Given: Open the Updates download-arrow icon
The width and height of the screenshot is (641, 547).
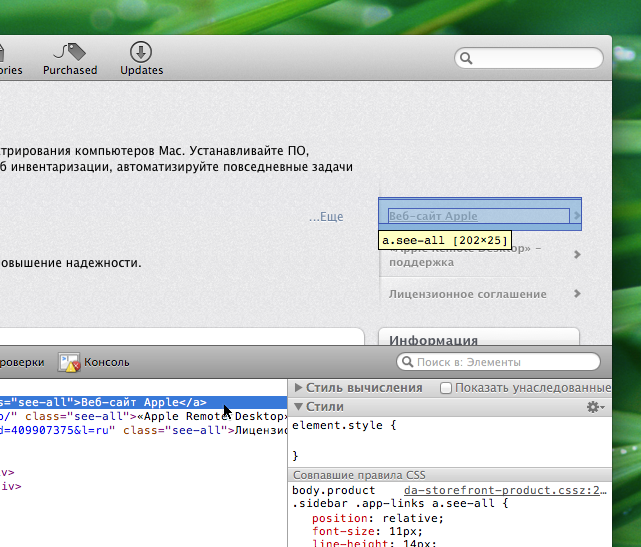Looking at the screenshot, I should 141,52.
